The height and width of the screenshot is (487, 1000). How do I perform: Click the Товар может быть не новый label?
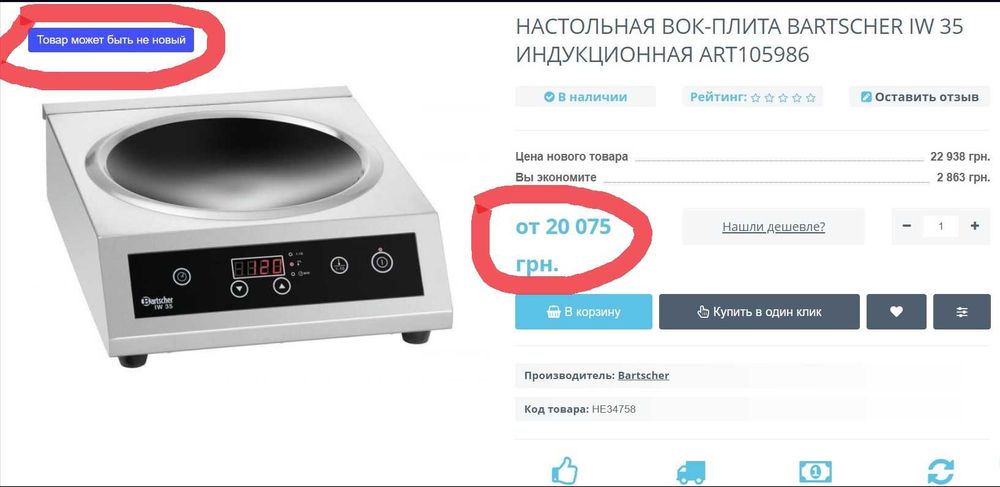(x=111, y=40)
